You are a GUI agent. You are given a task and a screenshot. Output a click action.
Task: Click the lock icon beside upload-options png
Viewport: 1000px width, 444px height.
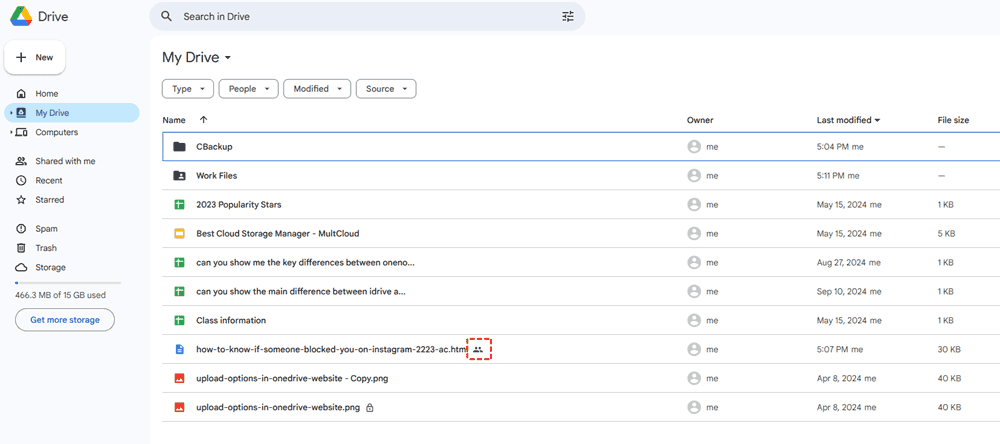point(370,408)
